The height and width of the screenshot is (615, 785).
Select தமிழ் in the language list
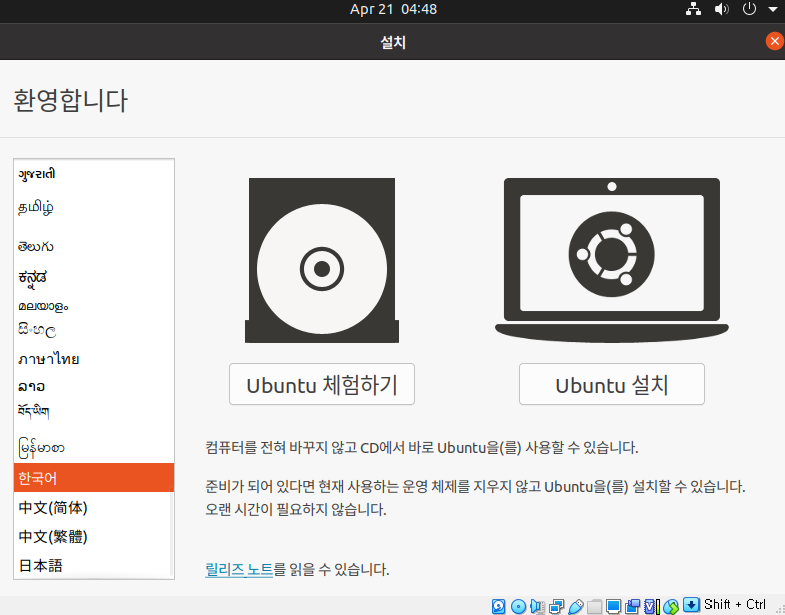point(94,207)
